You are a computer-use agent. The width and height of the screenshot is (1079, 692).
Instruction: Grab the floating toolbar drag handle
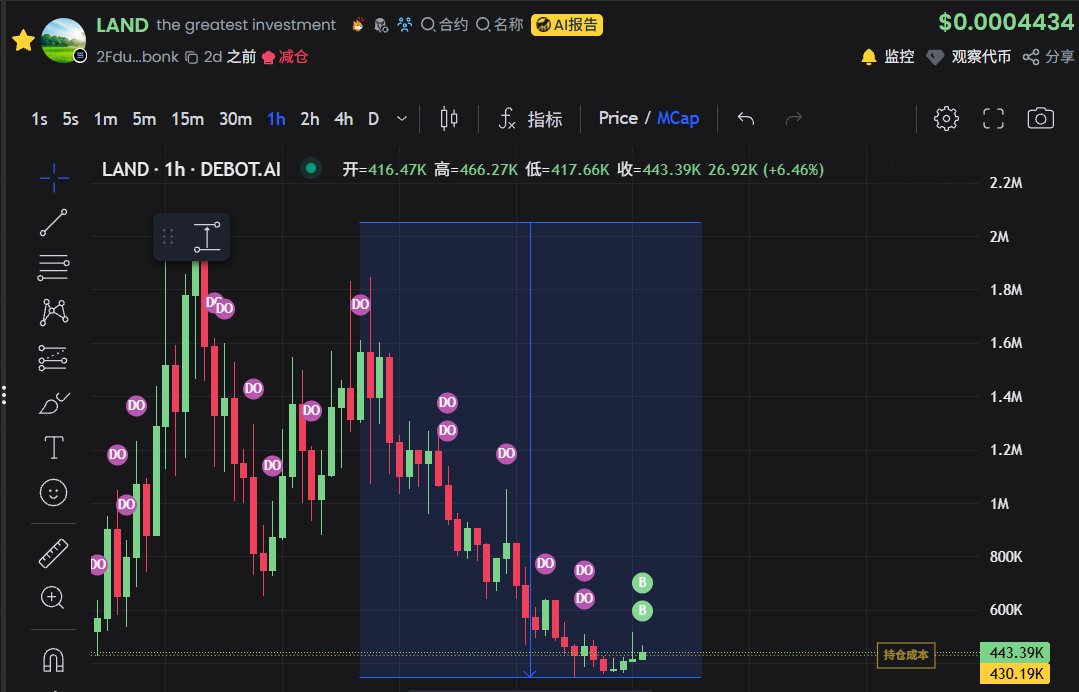[168, 237]
